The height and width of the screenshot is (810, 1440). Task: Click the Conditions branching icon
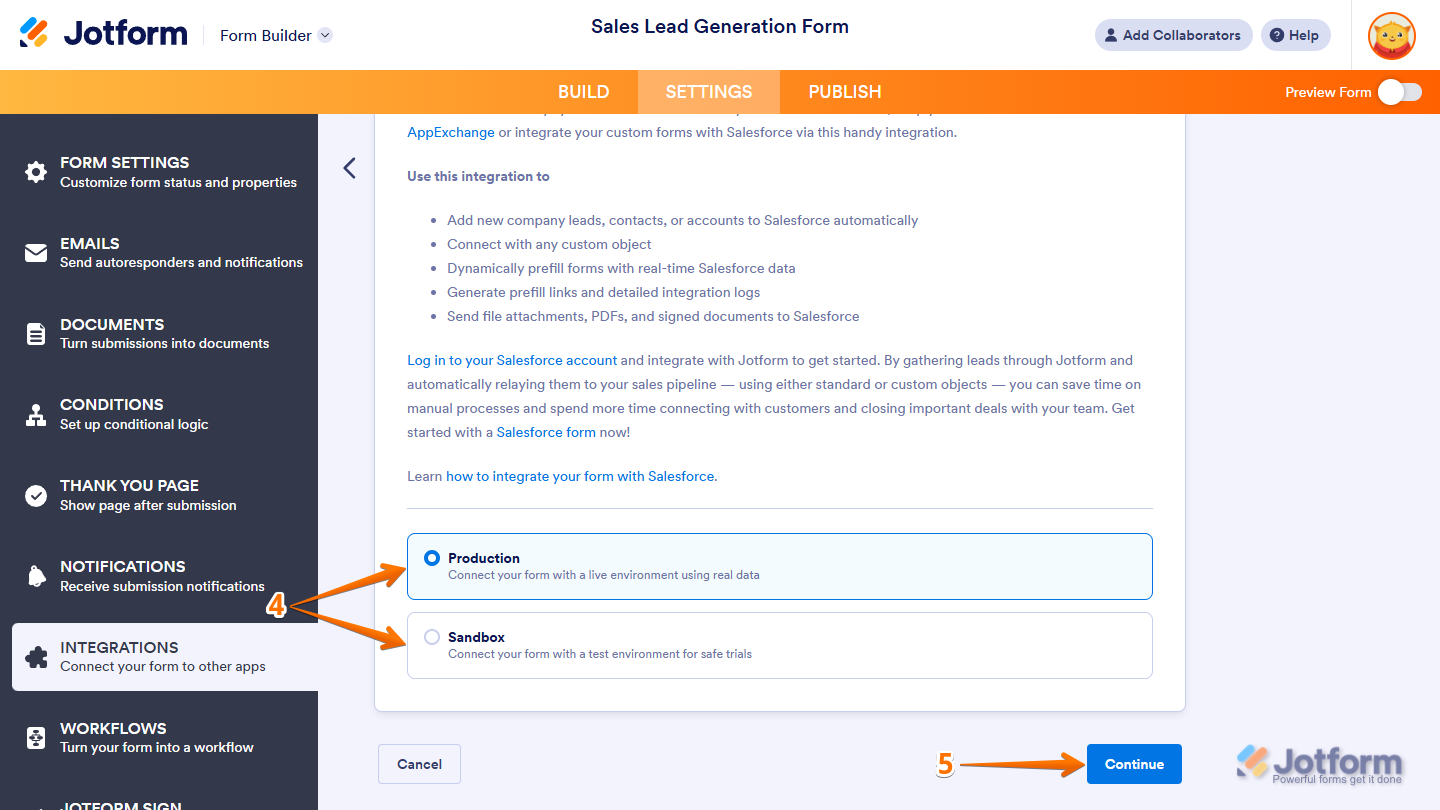[36, 413]
